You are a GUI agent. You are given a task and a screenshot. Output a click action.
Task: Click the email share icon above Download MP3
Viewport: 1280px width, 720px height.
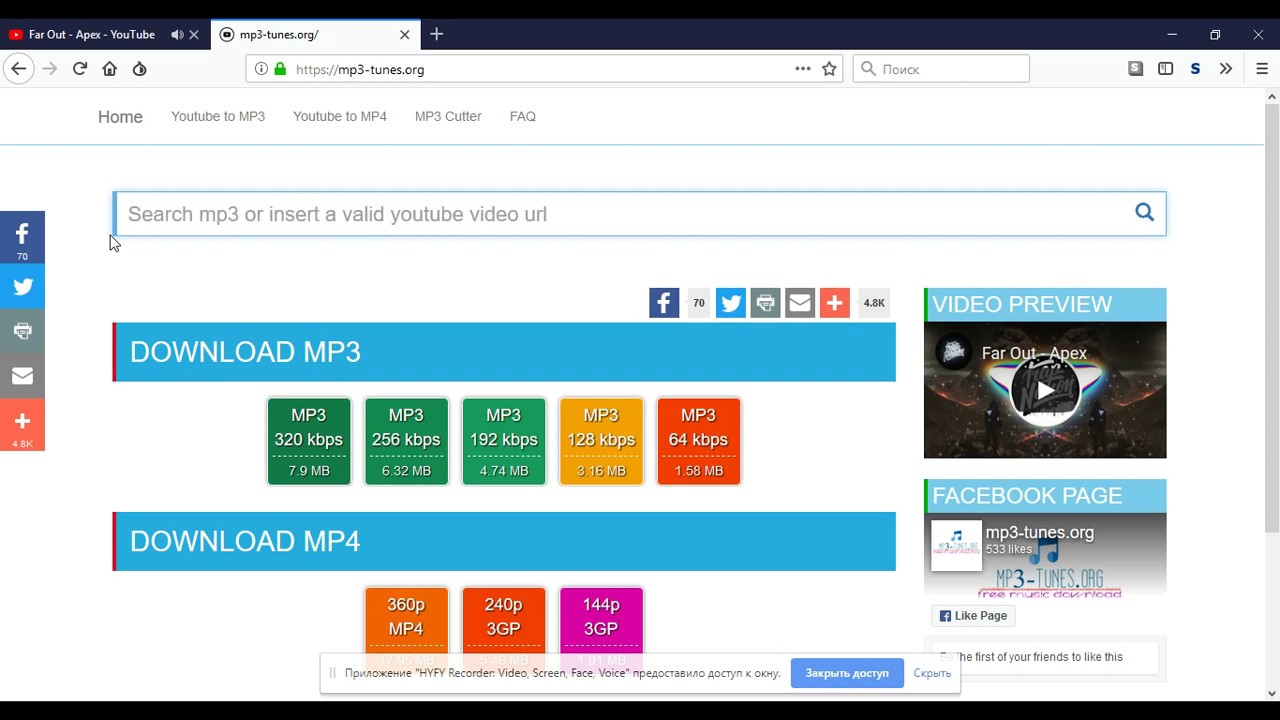tap(800, 303)
